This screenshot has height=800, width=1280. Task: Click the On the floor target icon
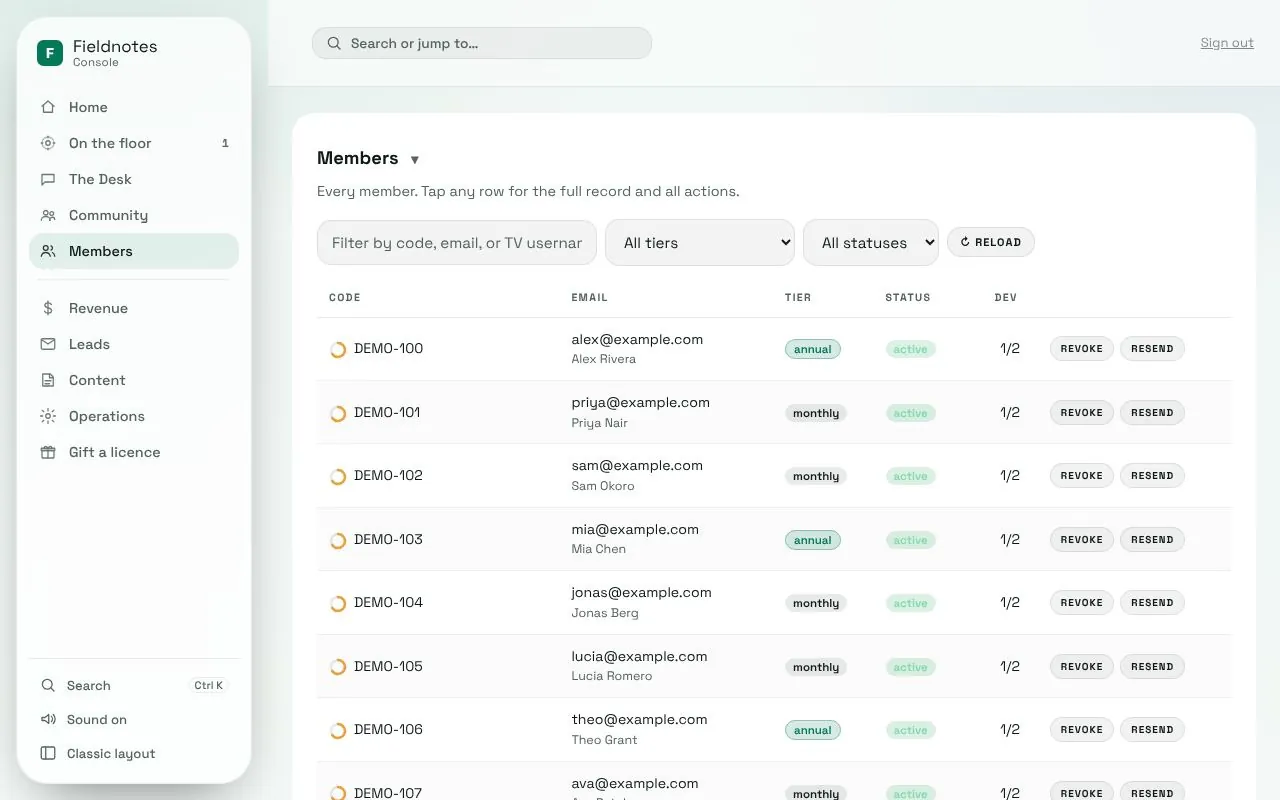pos(48,143)
